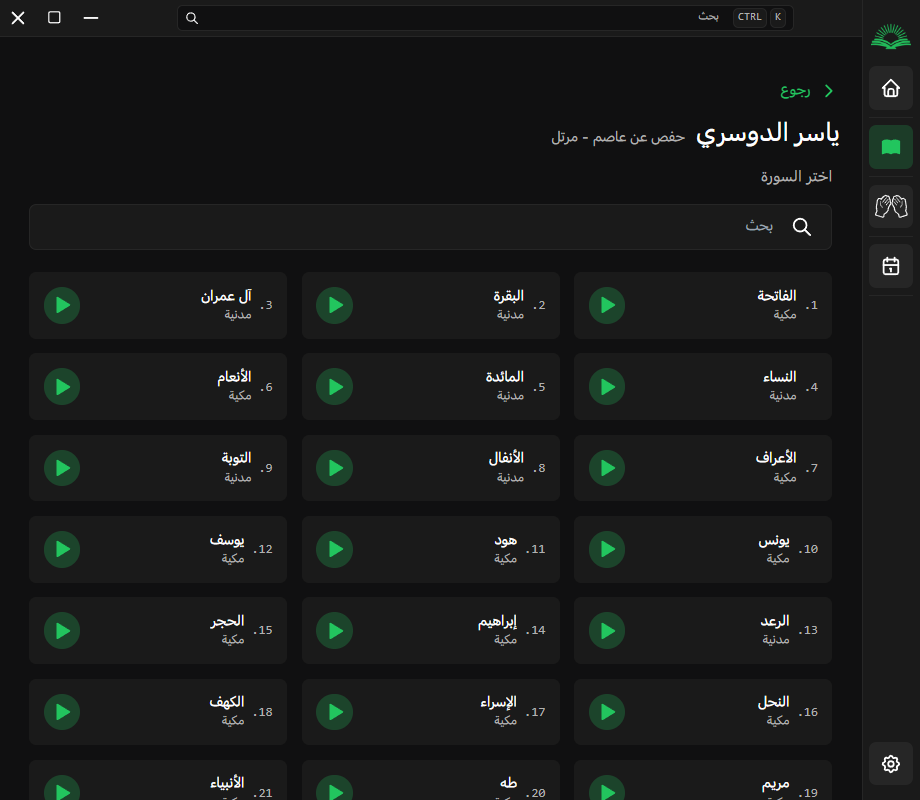The height and width of the screenshot is (800, 920).
Task: Select surah name الرعد
Action: point(775,620)
